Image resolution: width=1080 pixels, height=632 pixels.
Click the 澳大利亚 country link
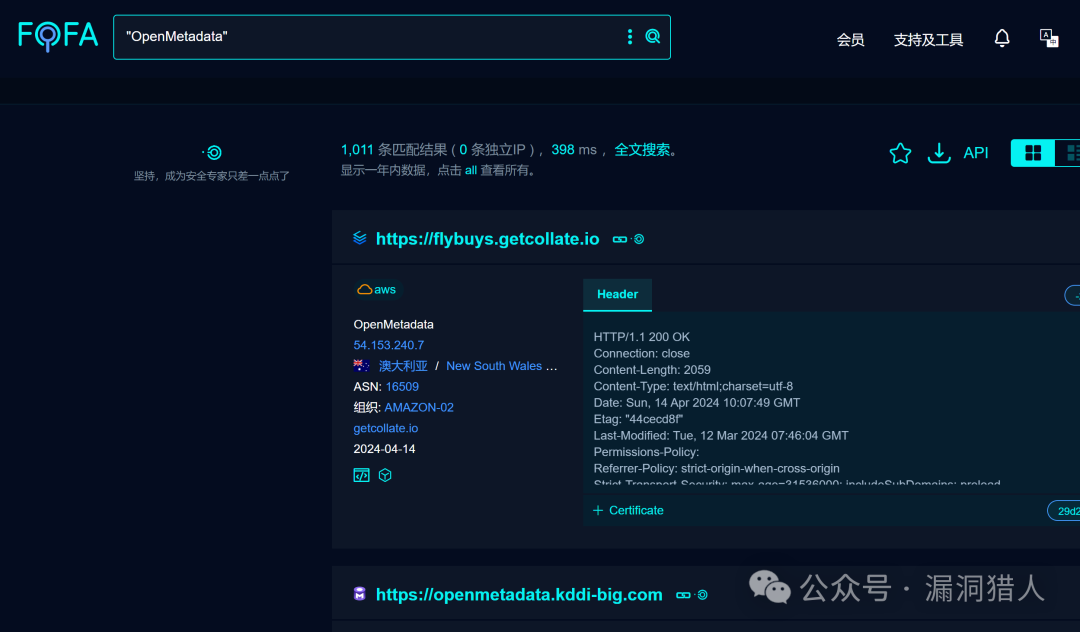coord(403,366)
